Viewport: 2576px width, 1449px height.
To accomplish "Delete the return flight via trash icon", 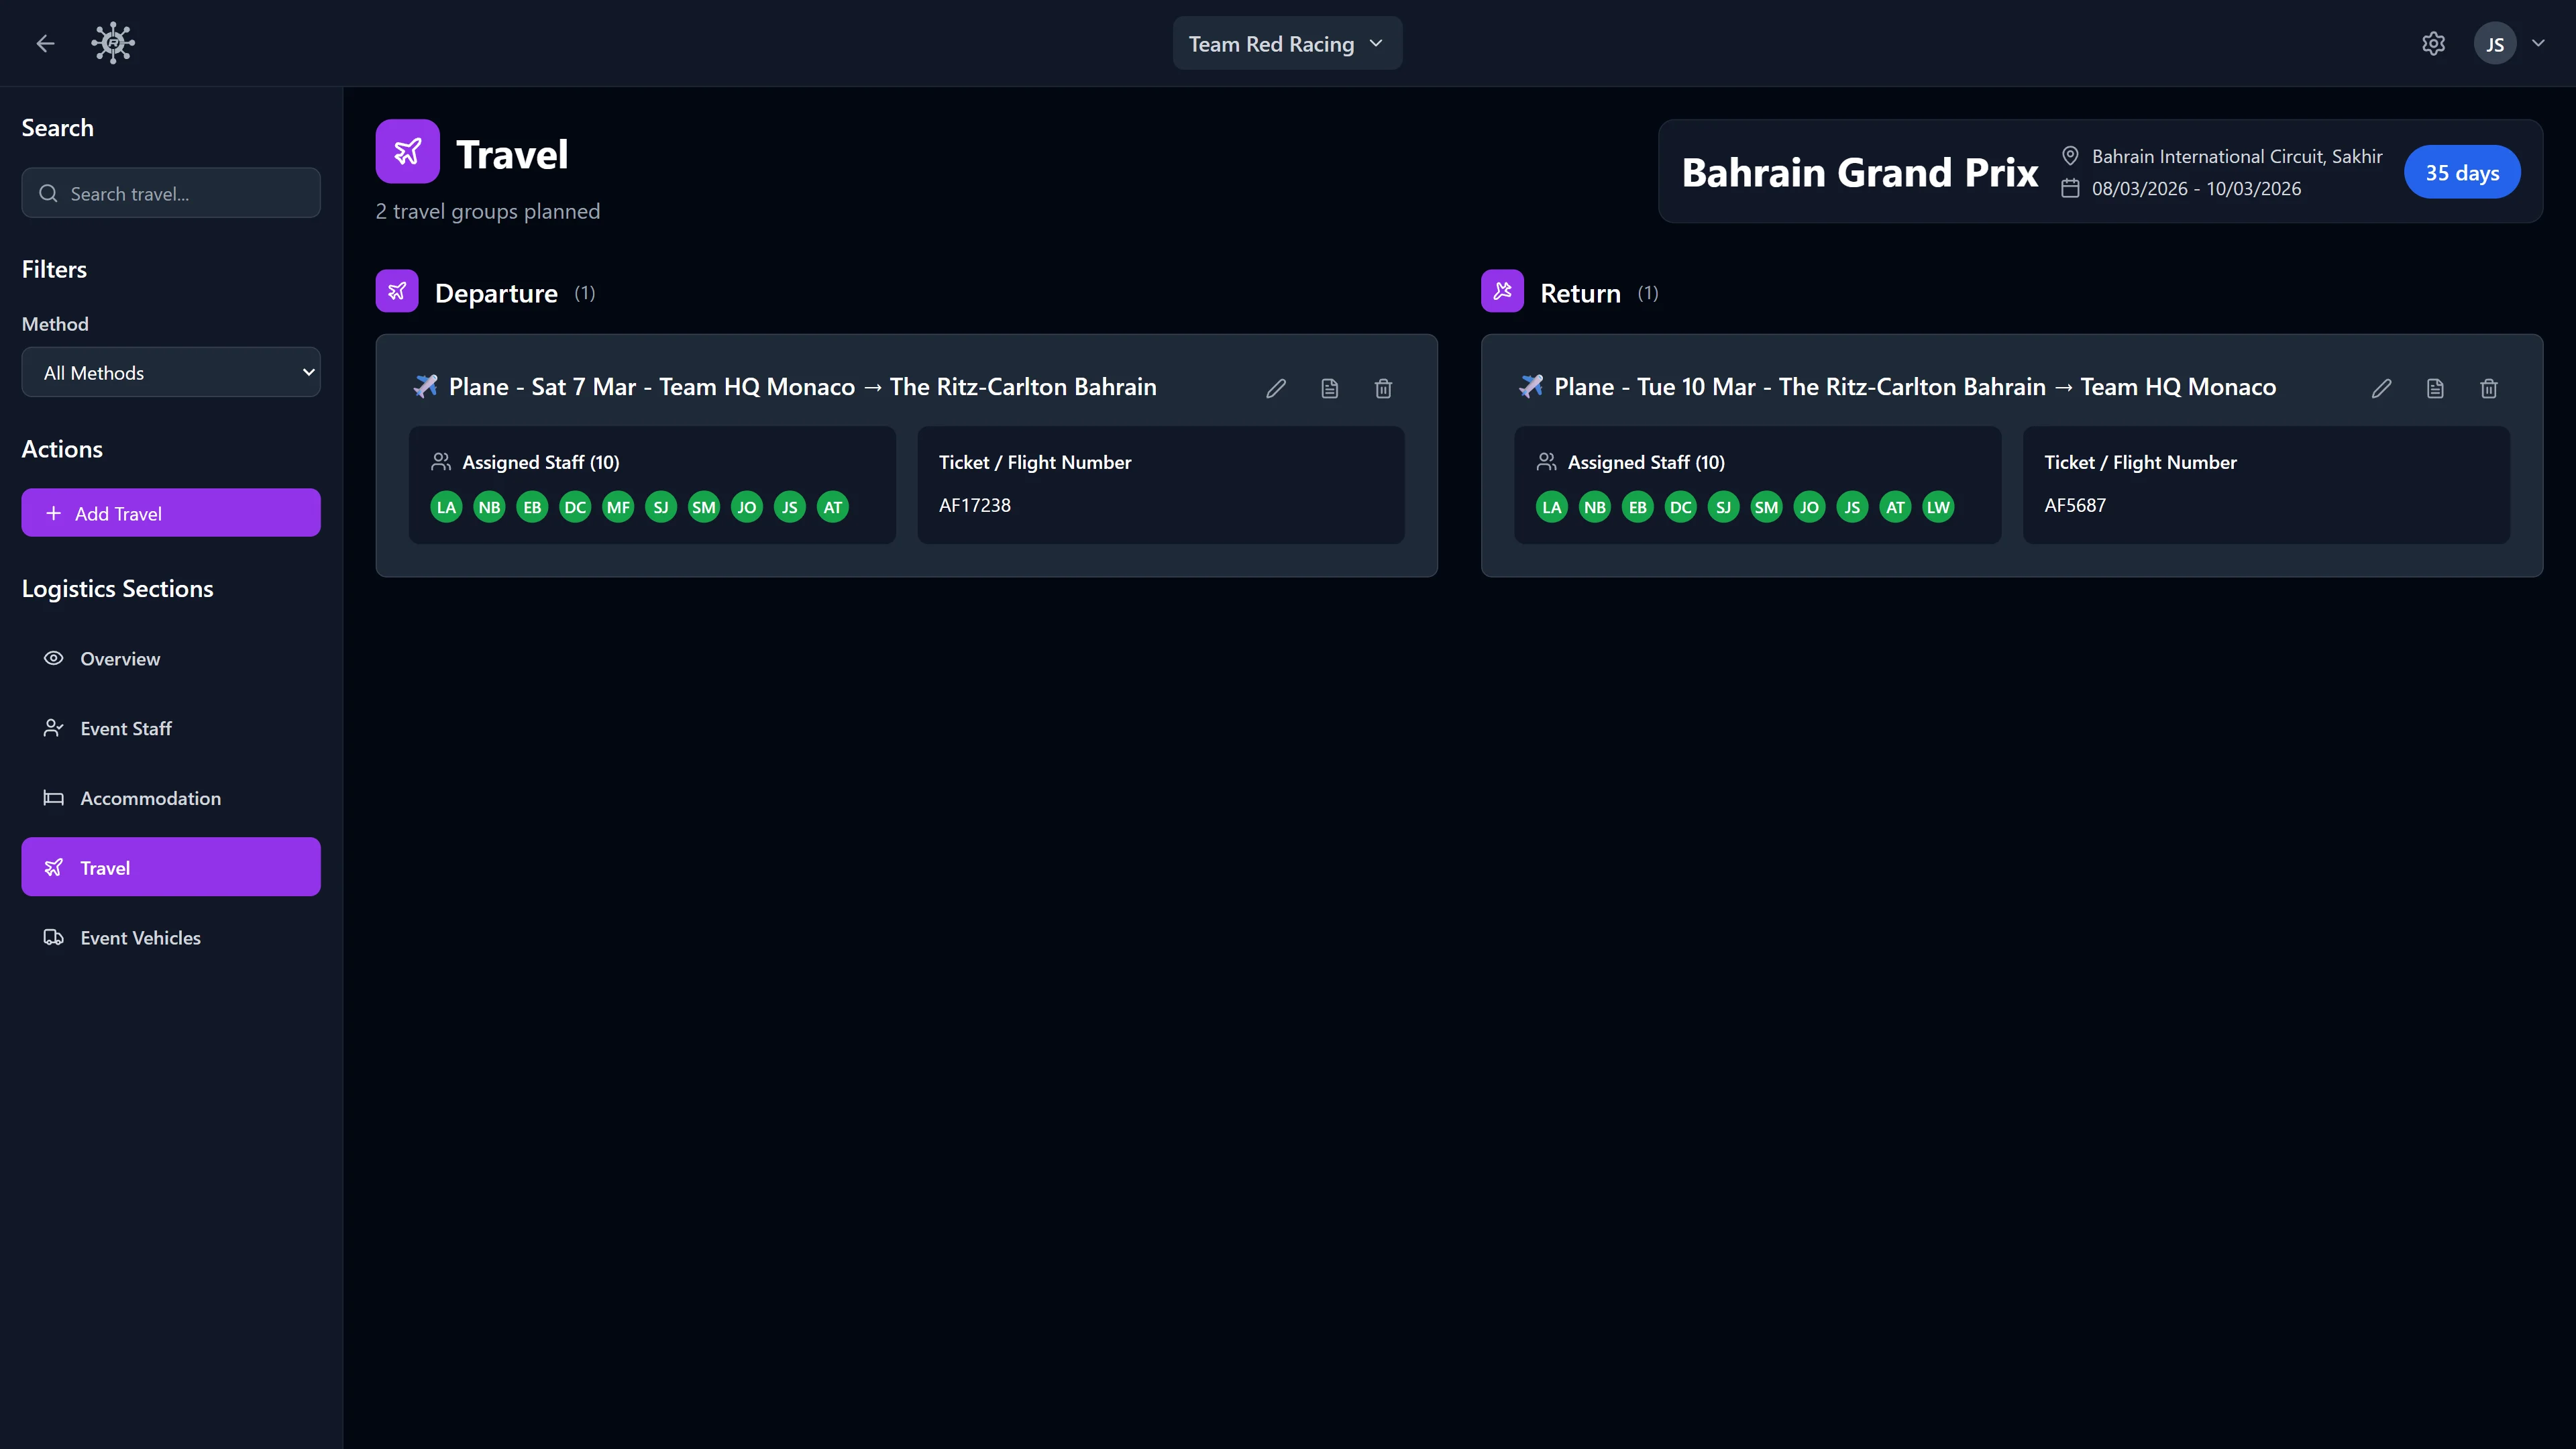I will [x=2488, y=388].
